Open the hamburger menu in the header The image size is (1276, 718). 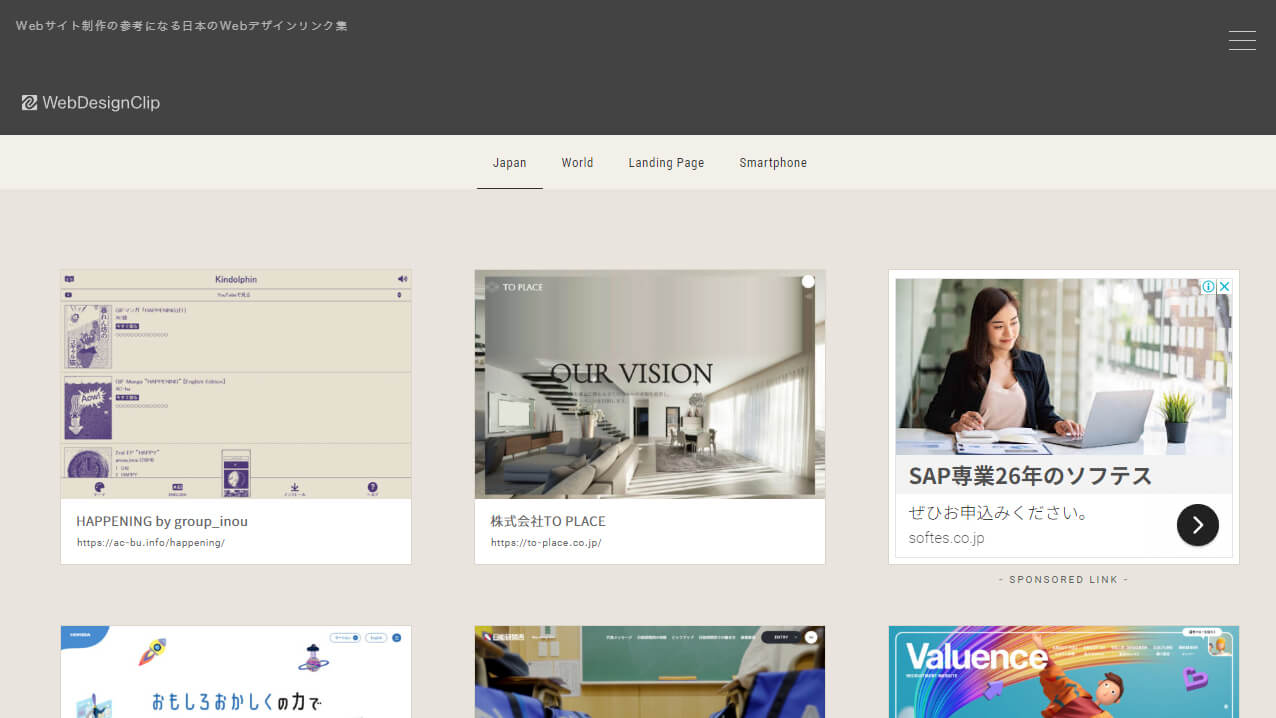pos(1242,40)
